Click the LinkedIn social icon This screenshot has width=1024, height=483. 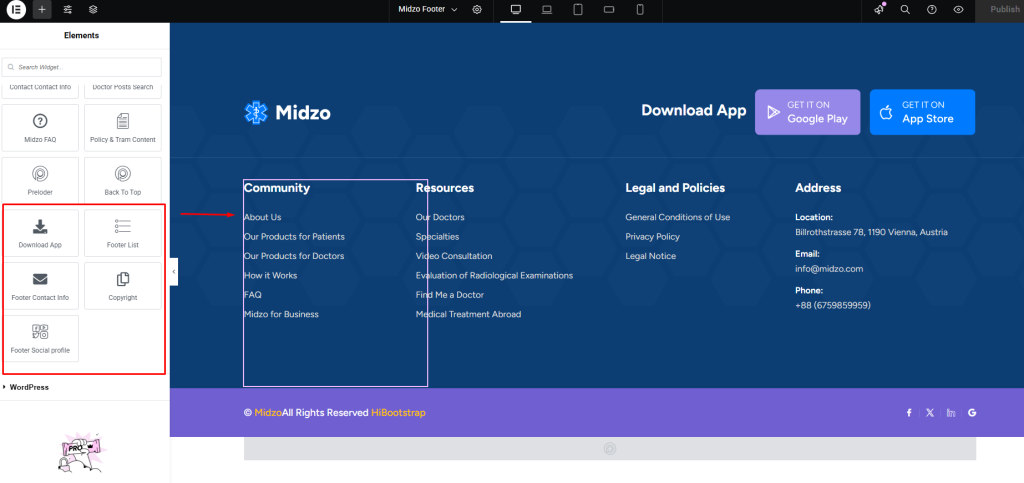pos(951,413)
